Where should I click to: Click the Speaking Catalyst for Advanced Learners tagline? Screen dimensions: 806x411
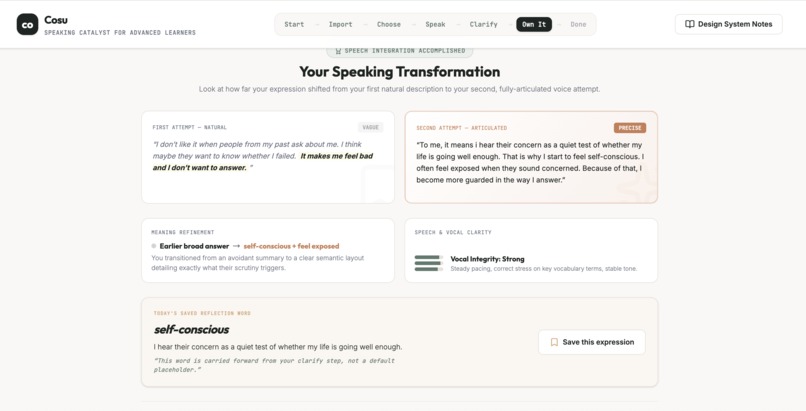(x=120, y=32)
